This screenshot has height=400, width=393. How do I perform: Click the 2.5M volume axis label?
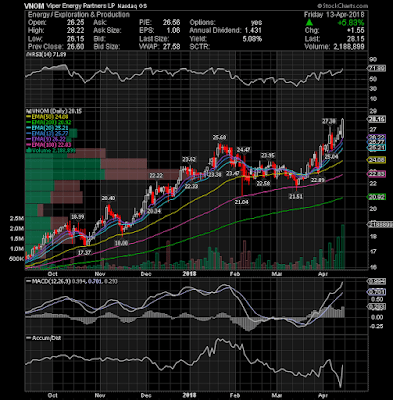(x=17, y=219)
